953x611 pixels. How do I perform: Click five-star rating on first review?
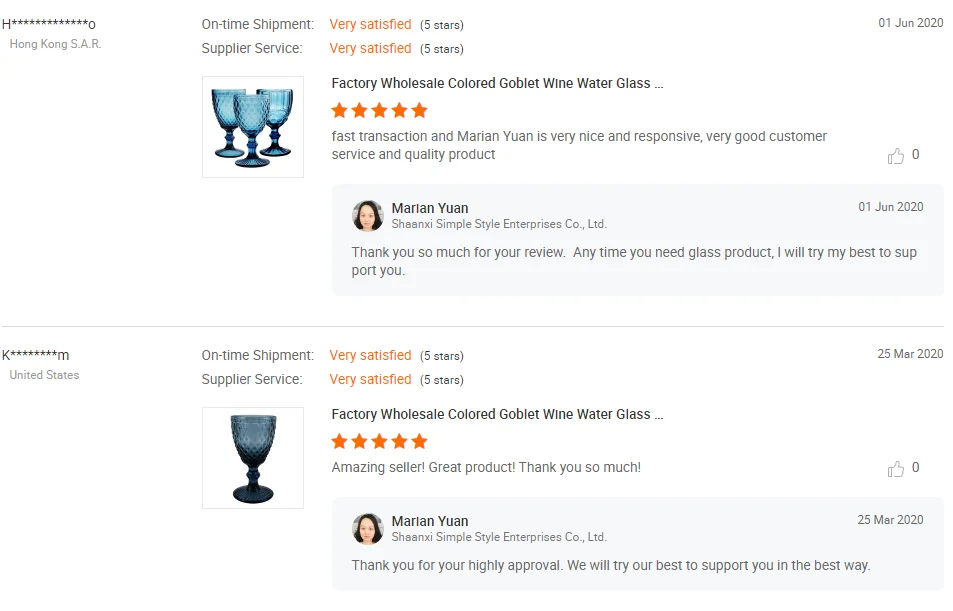[380, 110]
